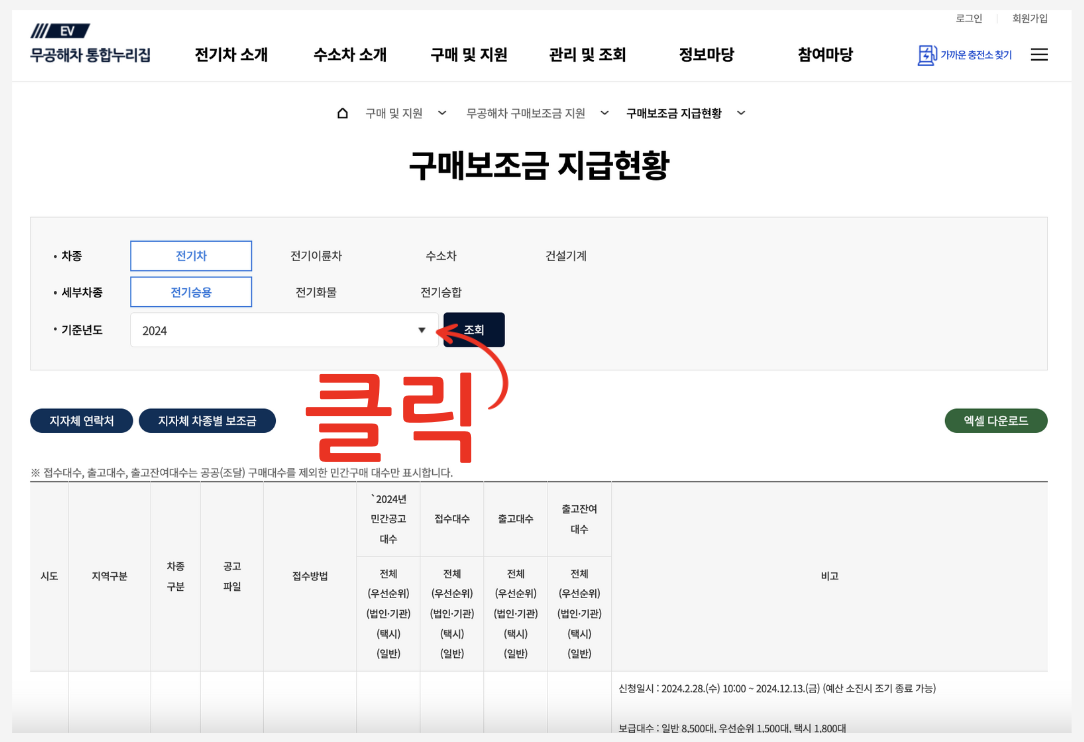Expand the 구매 및 지원 breadcrumb chevron
This screenshot has width=1084, height=742.
441,113
